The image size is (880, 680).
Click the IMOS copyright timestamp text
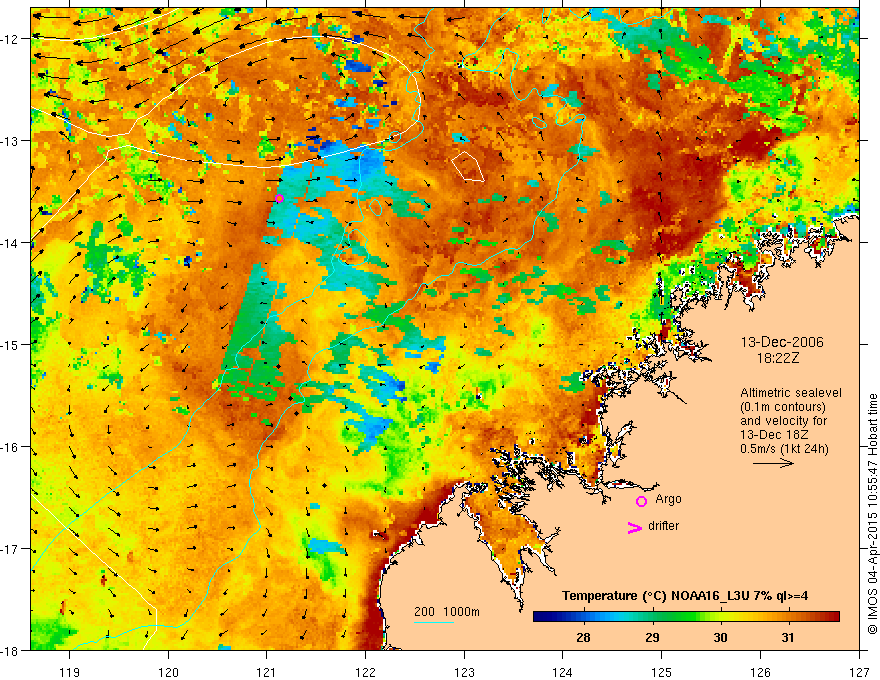[x=872, y=514]
